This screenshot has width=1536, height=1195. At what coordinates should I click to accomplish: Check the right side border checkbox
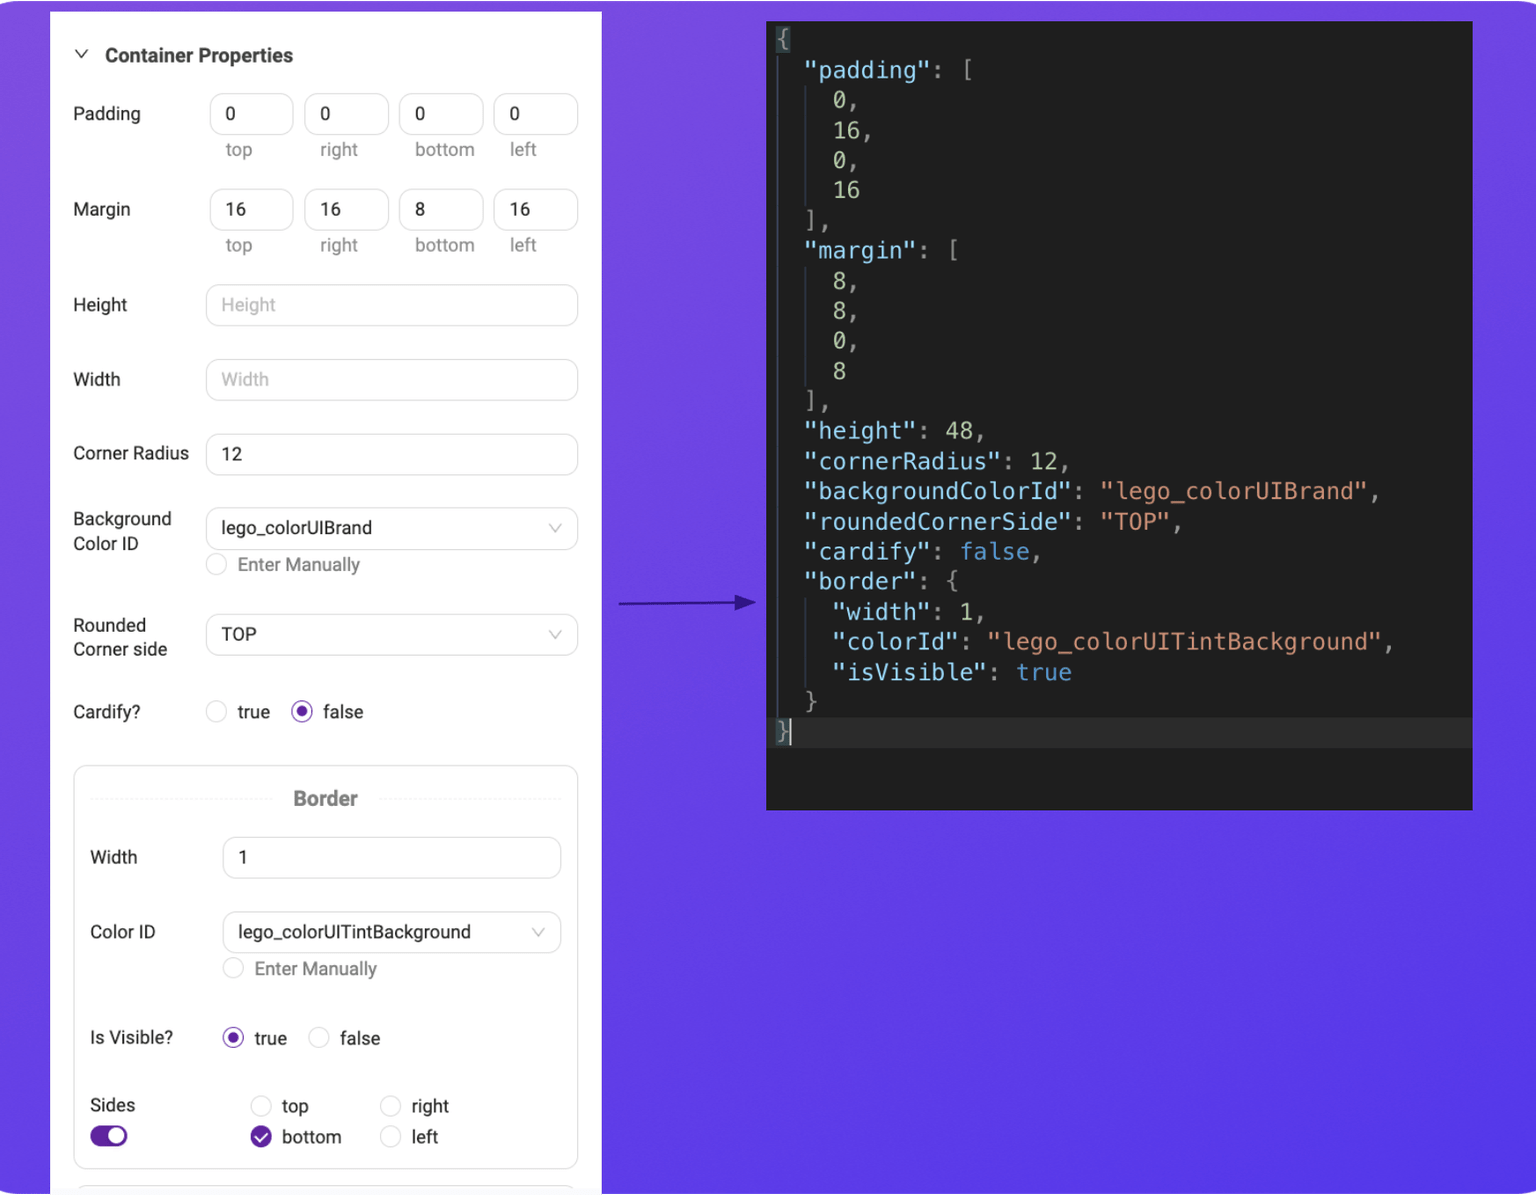pos(390,1106)
